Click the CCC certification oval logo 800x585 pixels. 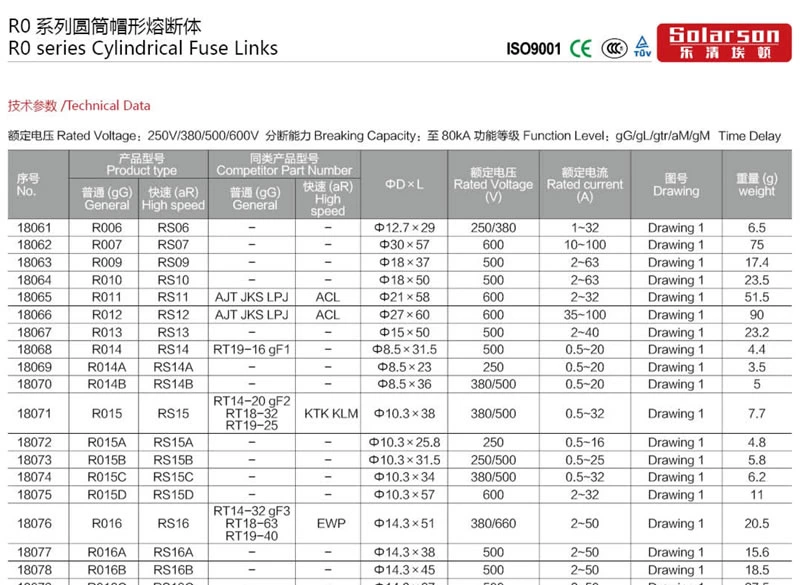click(x=612, y=48)
